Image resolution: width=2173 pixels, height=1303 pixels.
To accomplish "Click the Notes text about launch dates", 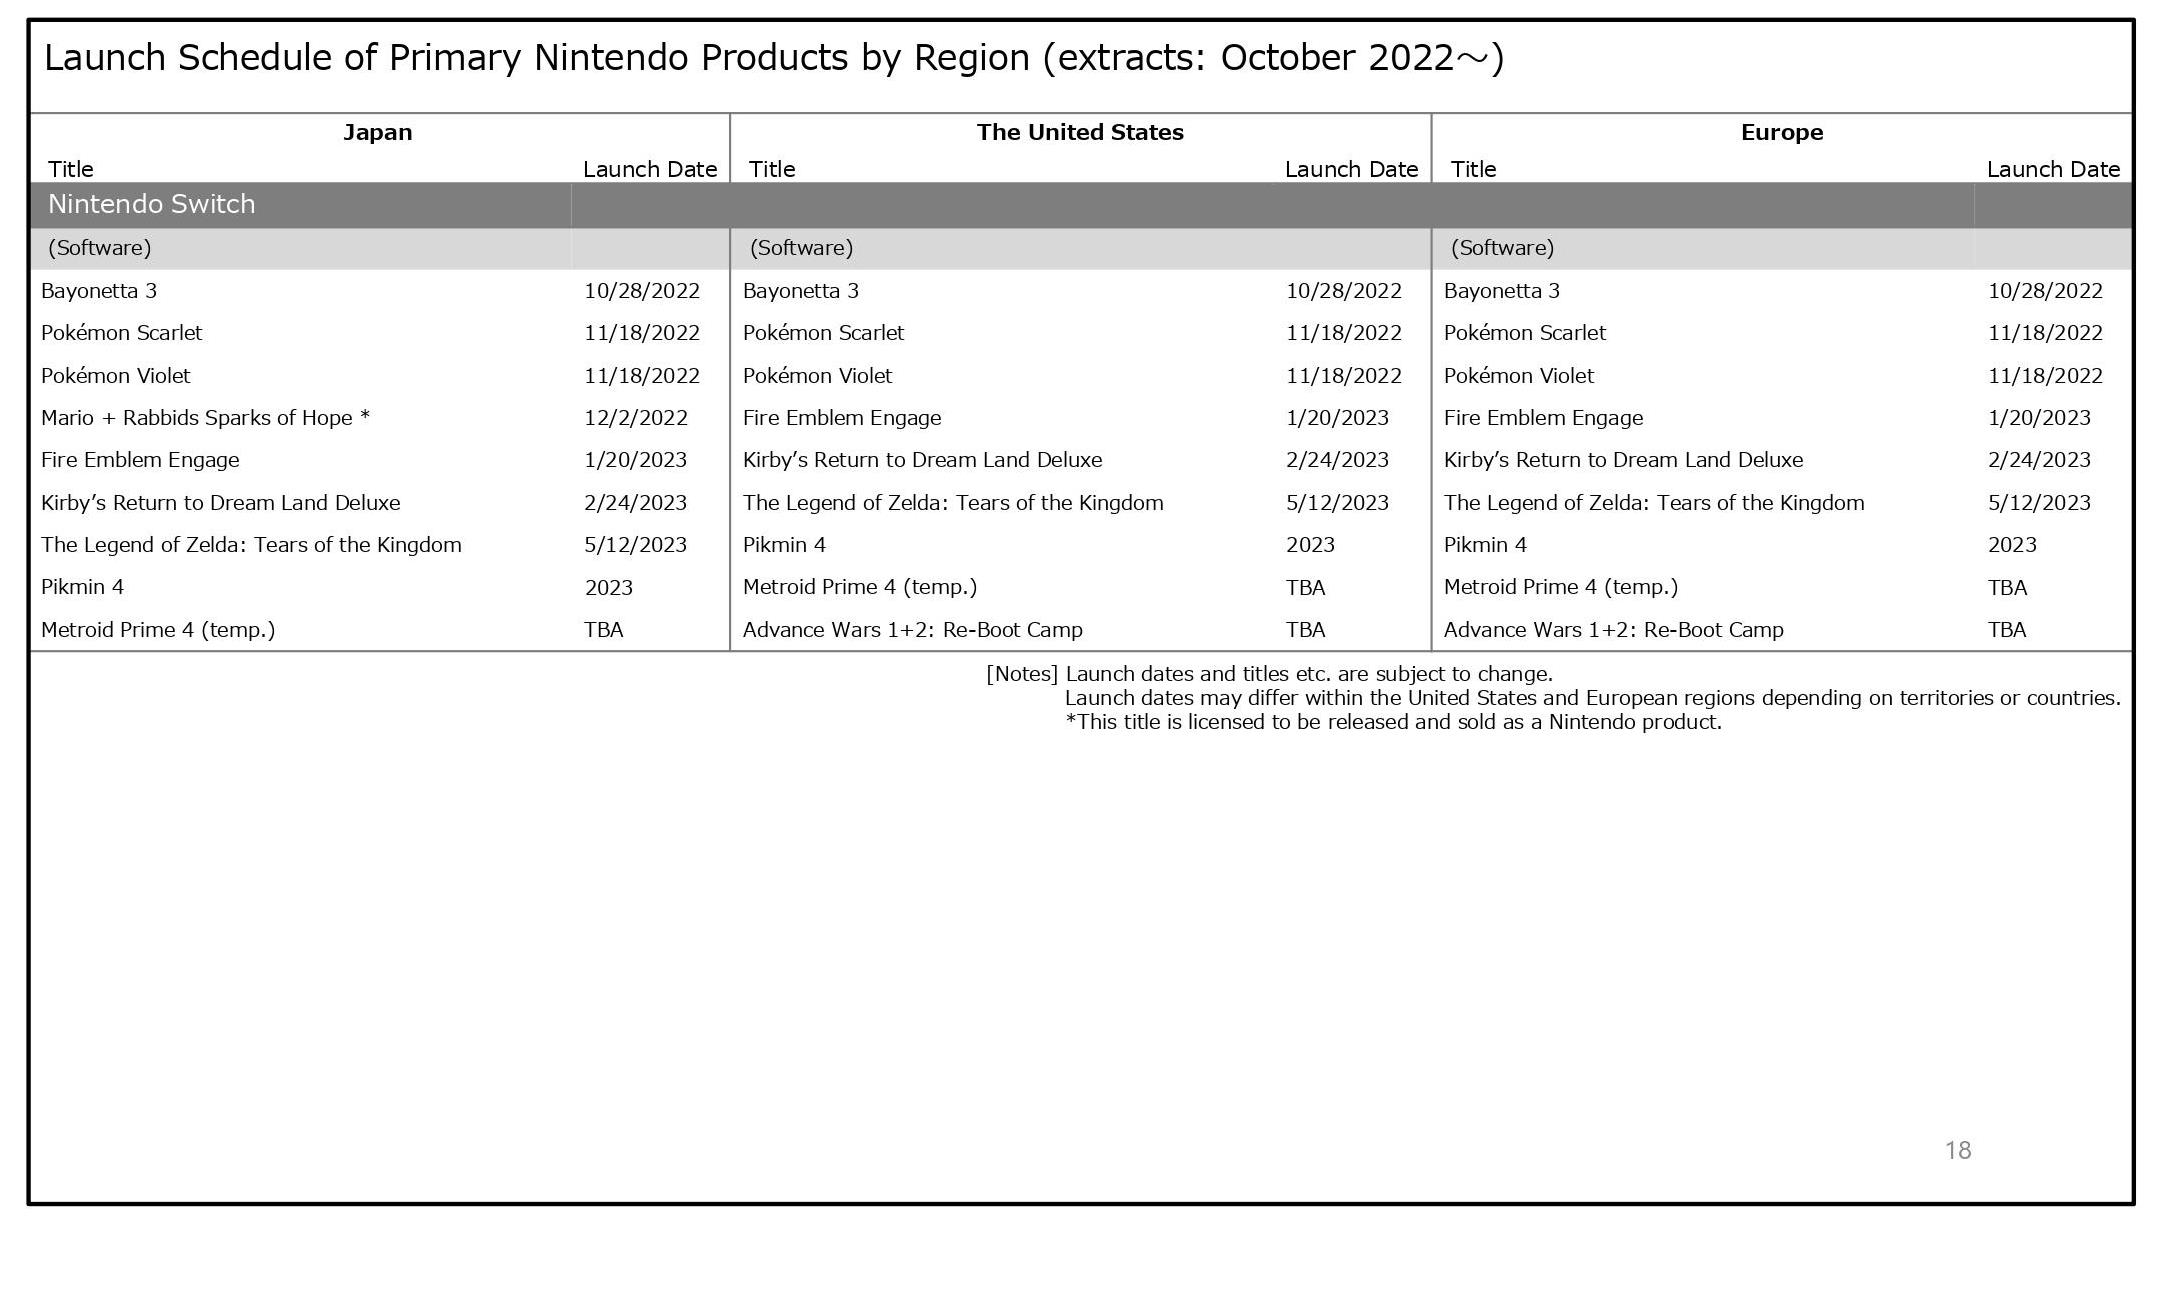I will [1308, 674].
